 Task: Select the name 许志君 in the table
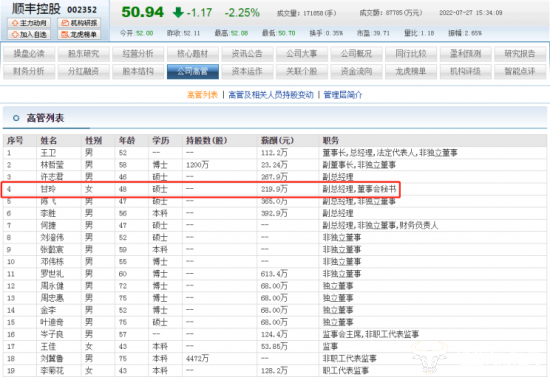(x=52, y=177)
